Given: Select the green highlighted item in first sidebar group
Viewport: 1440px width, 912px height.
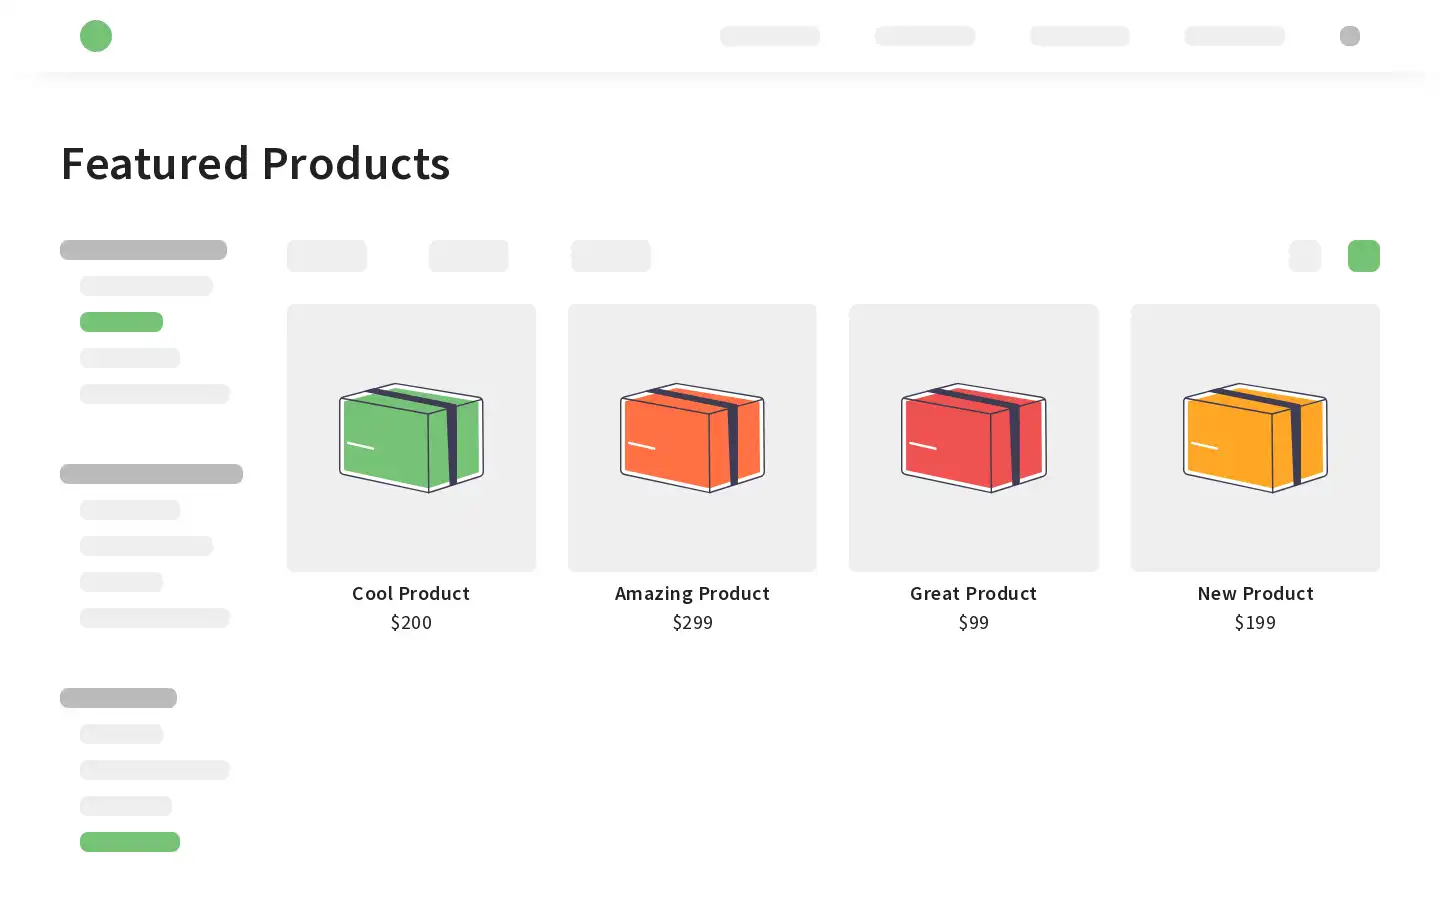Looking at the screenshot, I should click(121, 322).
